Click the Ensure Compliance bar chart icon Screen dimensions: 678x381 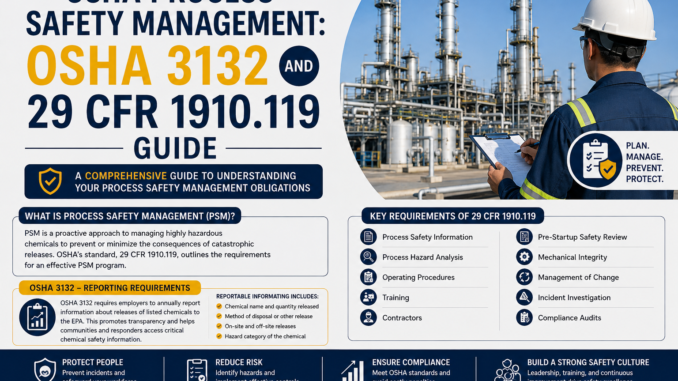pos(352,371)
